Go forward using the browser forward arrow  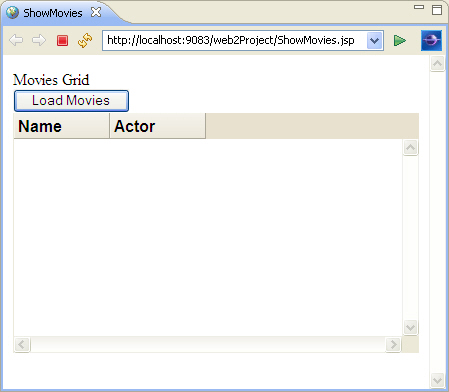(39, 40)
